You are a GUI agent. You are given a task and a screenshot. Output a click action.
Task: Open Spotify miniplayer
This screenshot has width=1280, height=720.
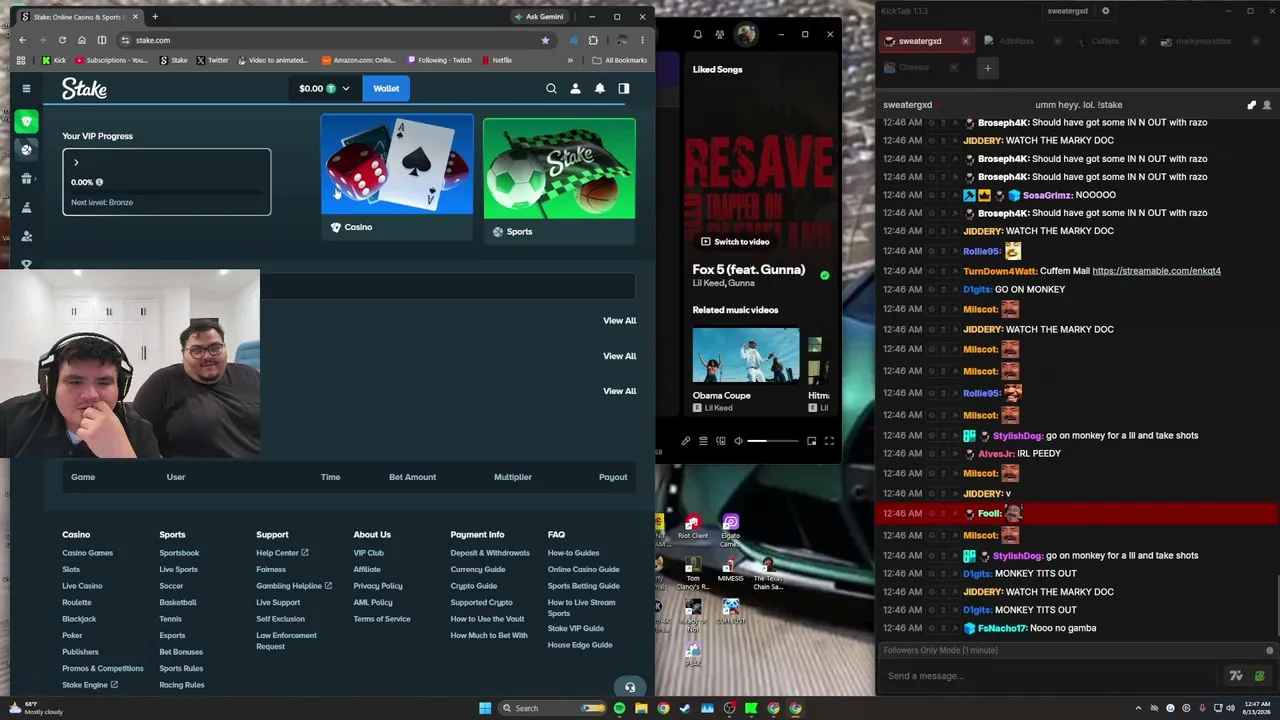pyautogui.click(x=812, y=441)
